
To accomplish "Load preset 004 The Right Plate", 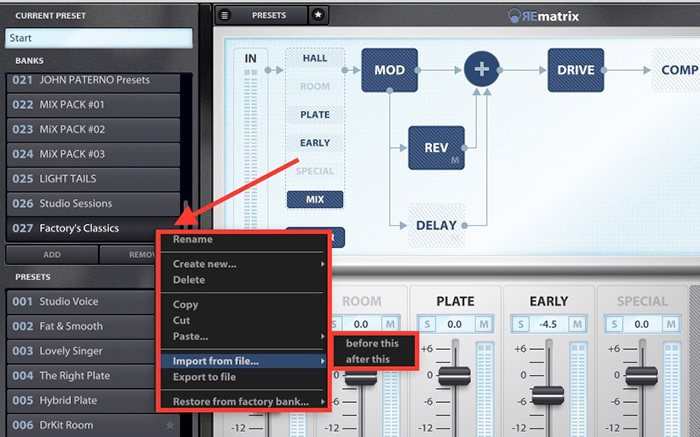I will click(x=80, y=376).
